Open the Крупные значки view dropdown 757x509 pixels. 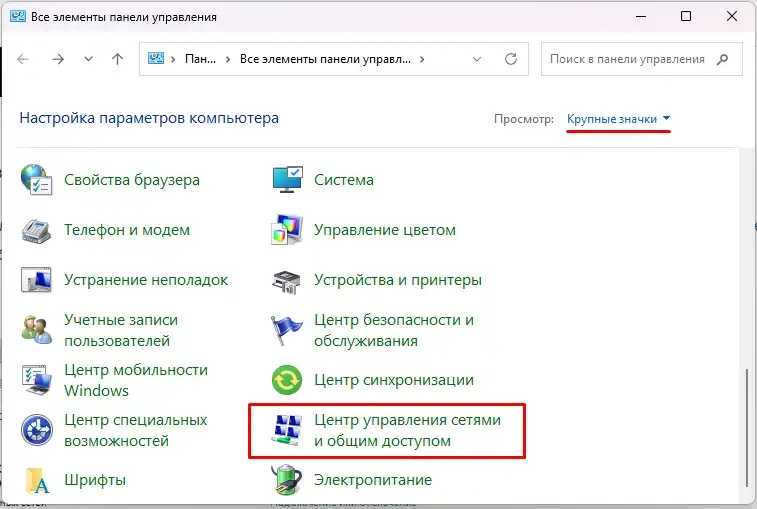618,119
